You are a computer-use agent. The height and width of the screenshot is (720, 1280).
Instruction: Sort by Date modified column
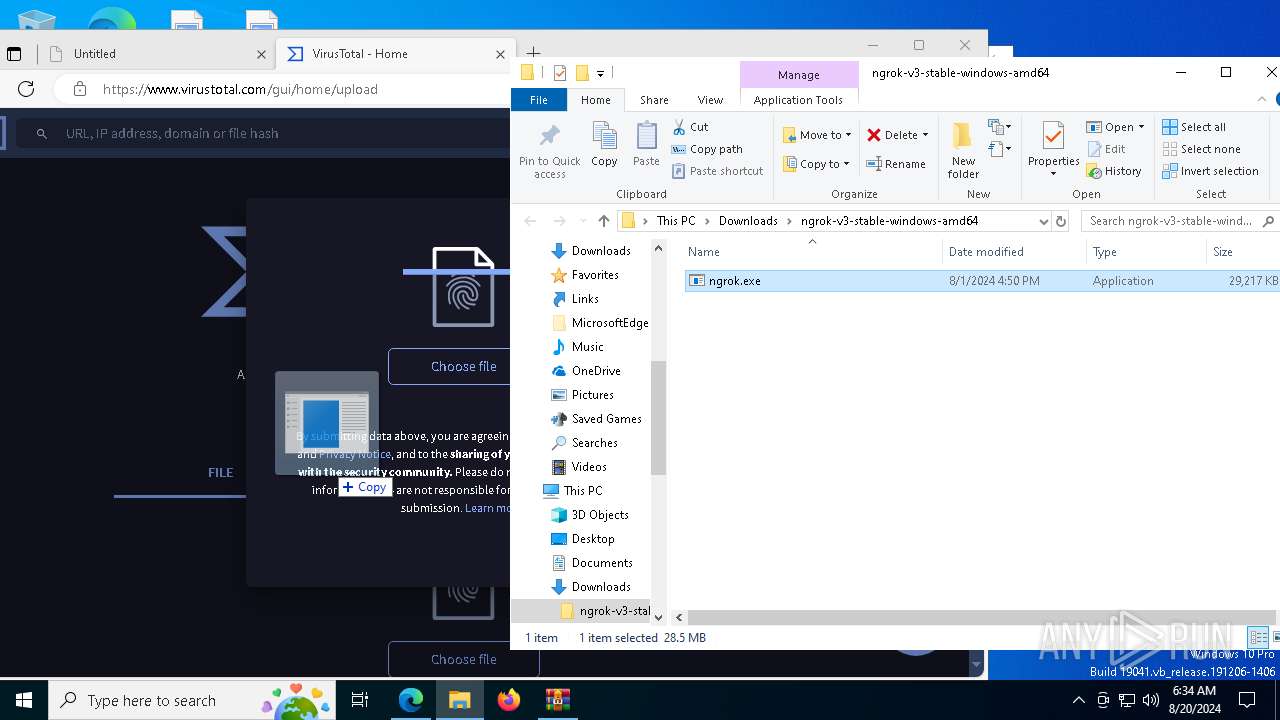click(x=1014, y=252)
